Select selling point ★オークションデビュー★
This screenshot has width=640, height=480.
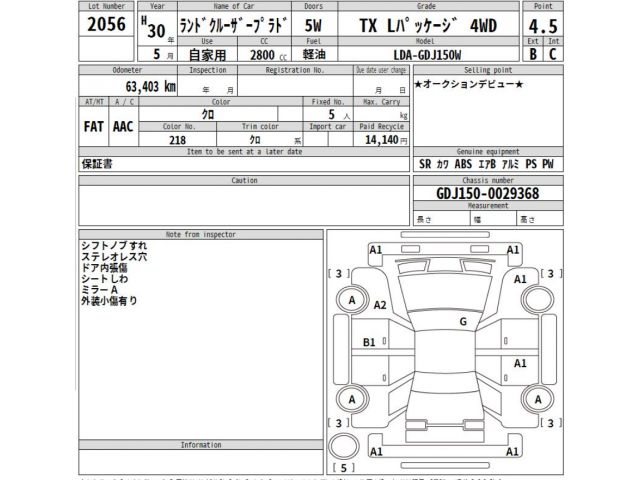point(468,84)
